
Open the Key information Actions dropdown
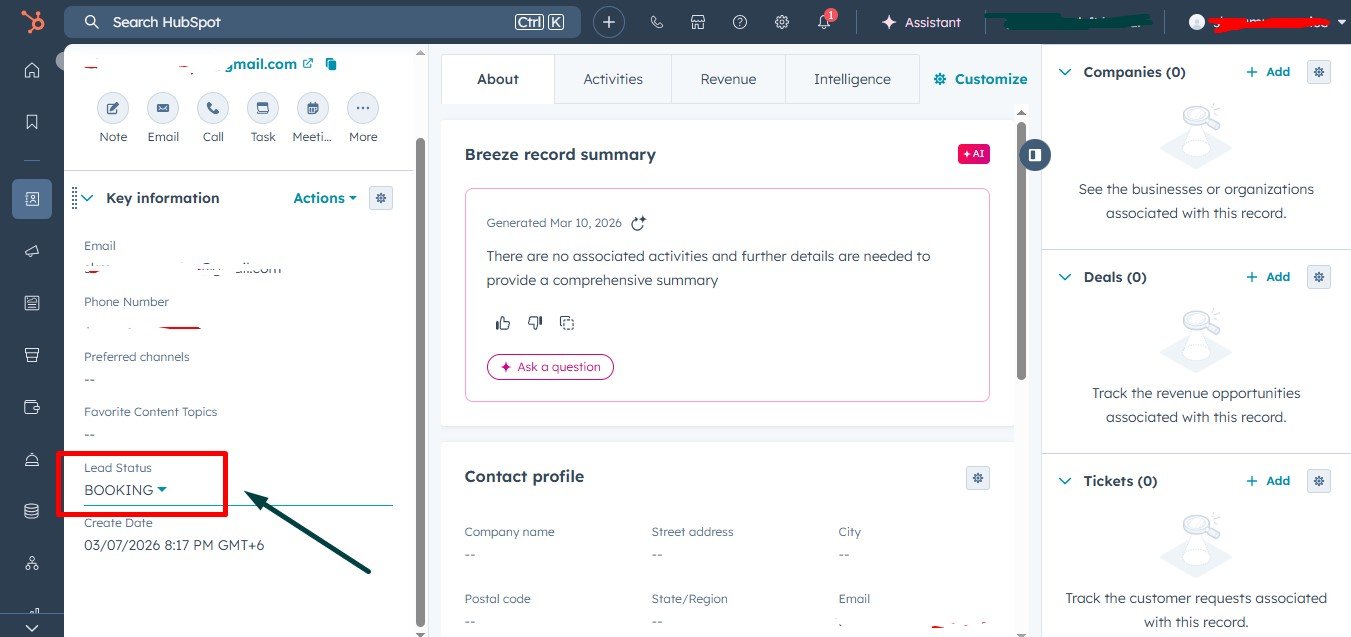325,198
